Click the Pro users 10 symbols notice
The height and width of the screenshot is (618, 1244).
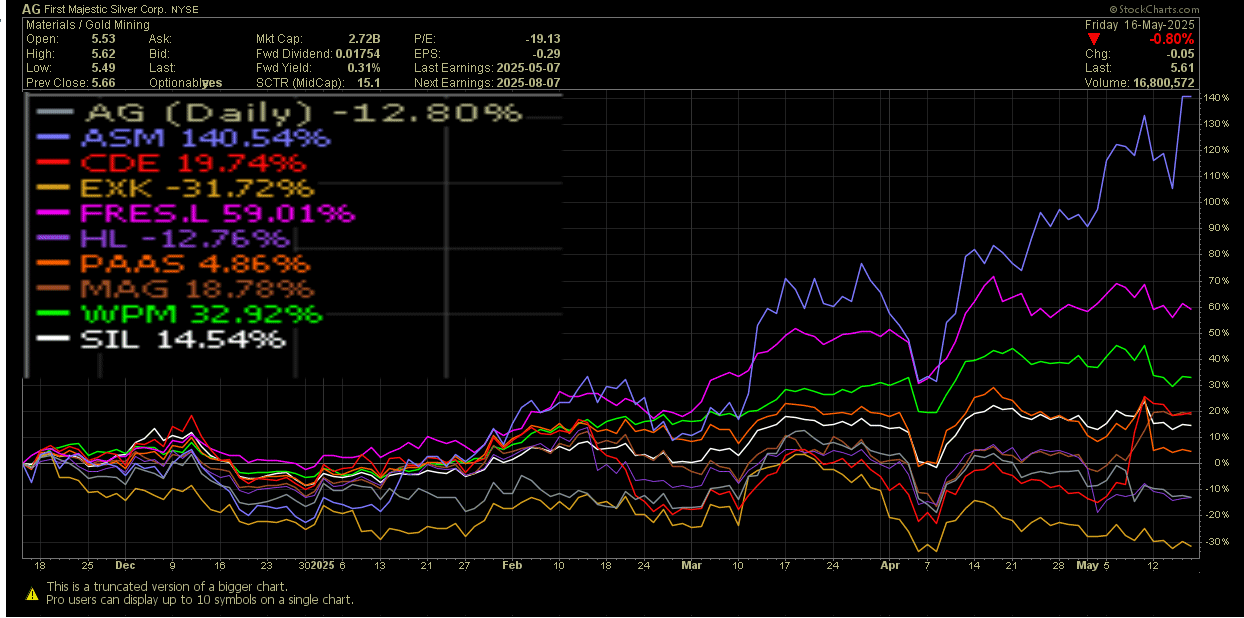(200, 600)
